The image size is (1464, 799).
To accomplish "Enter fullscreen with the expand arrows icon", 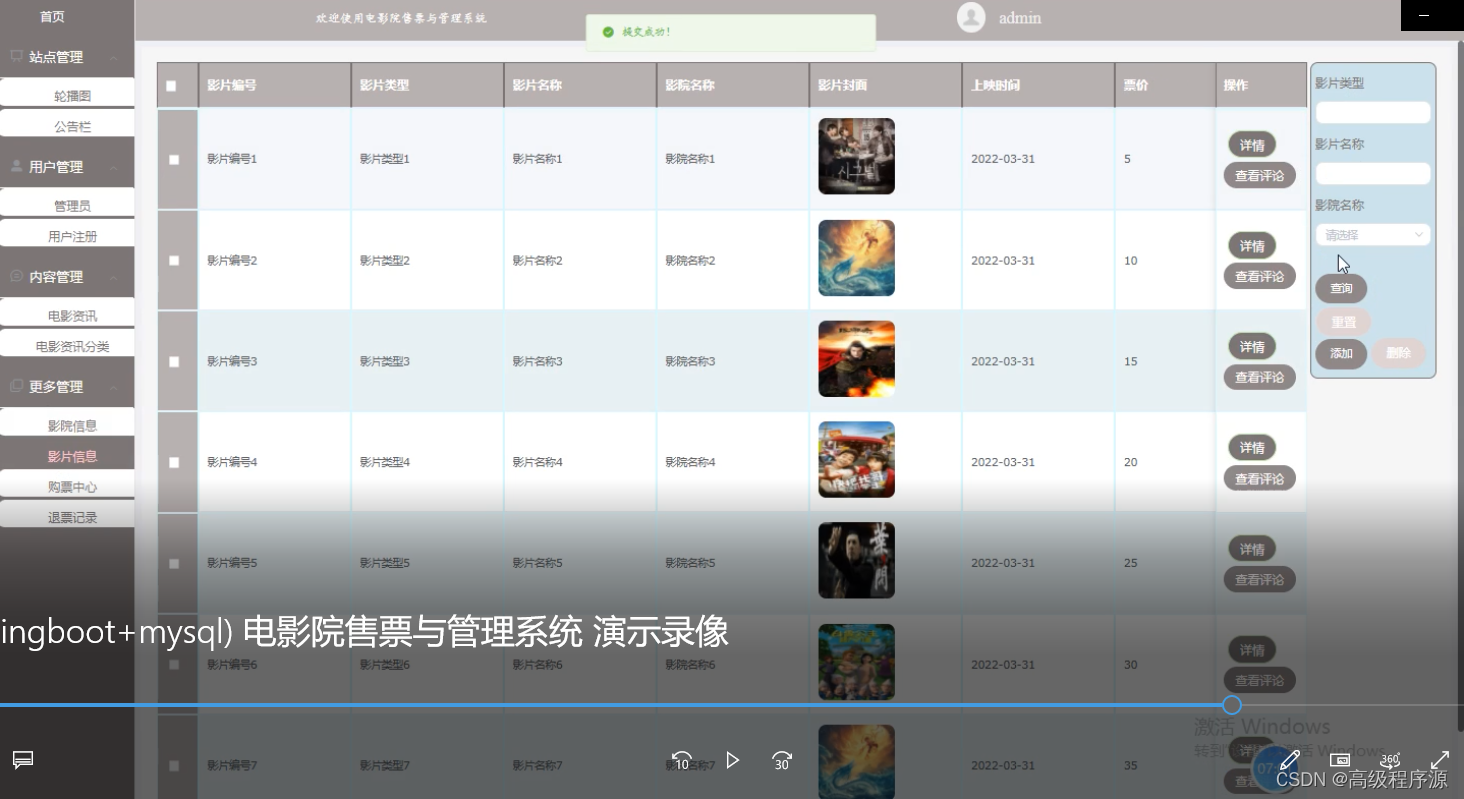I will coord(1440,760).
